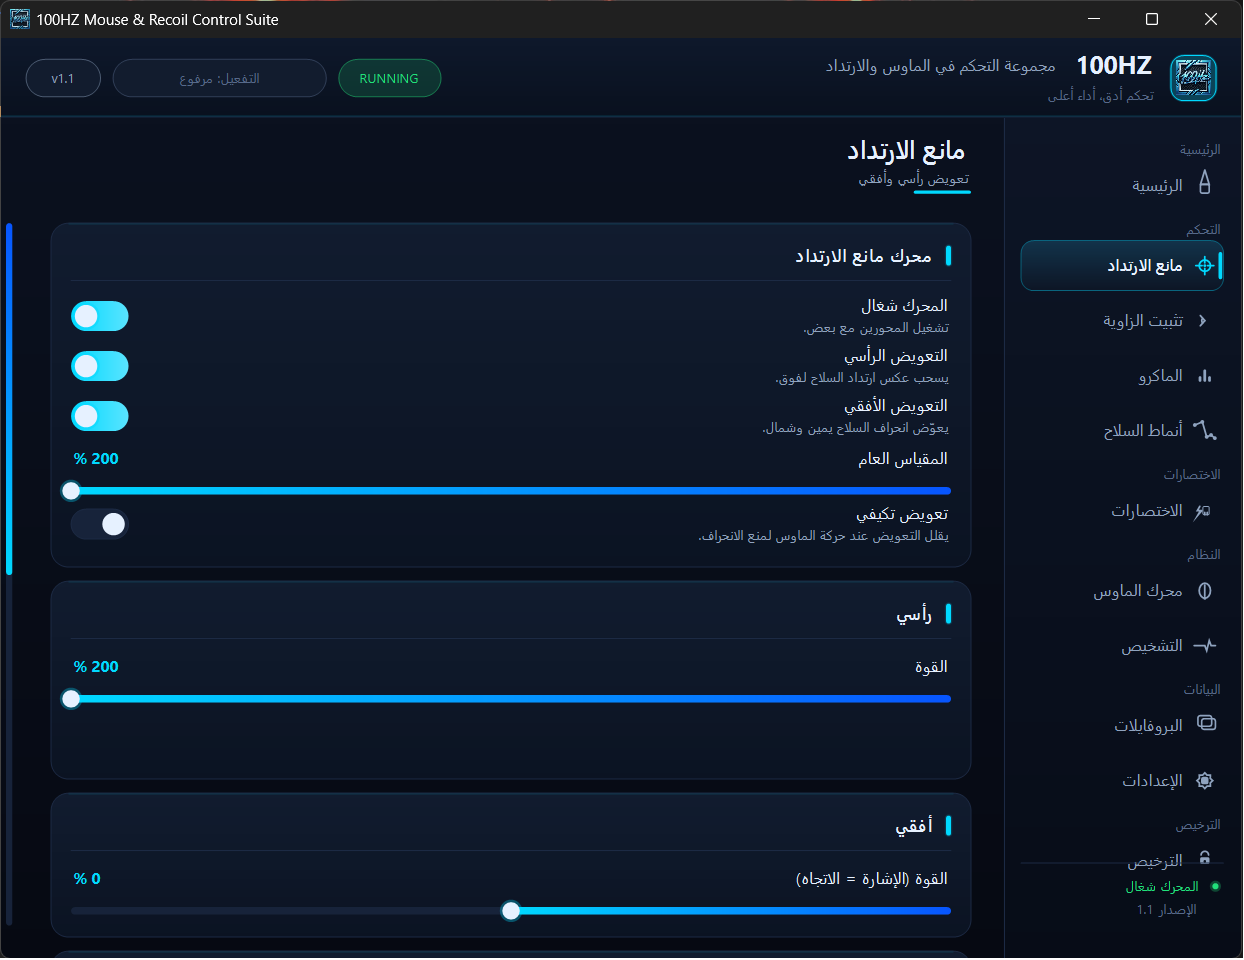
Task: Click the pulse icon for التشخيص
Action: click(1205, 646)
